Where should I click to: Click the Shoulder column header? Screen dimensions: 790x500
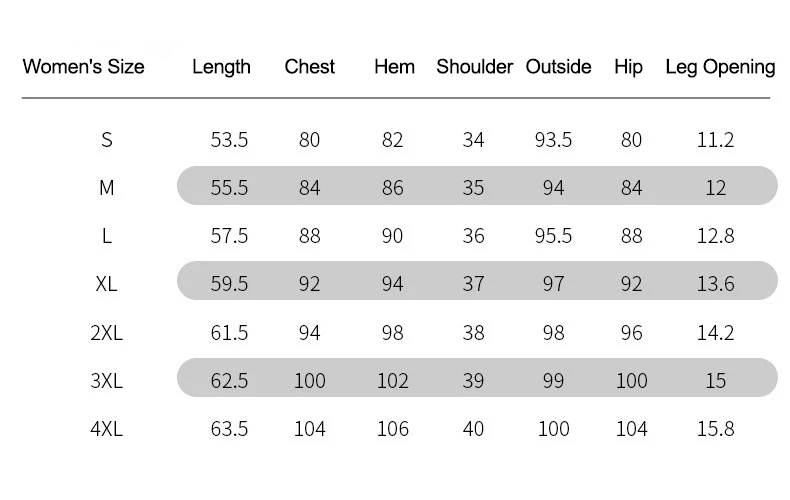tap(475, 67)
